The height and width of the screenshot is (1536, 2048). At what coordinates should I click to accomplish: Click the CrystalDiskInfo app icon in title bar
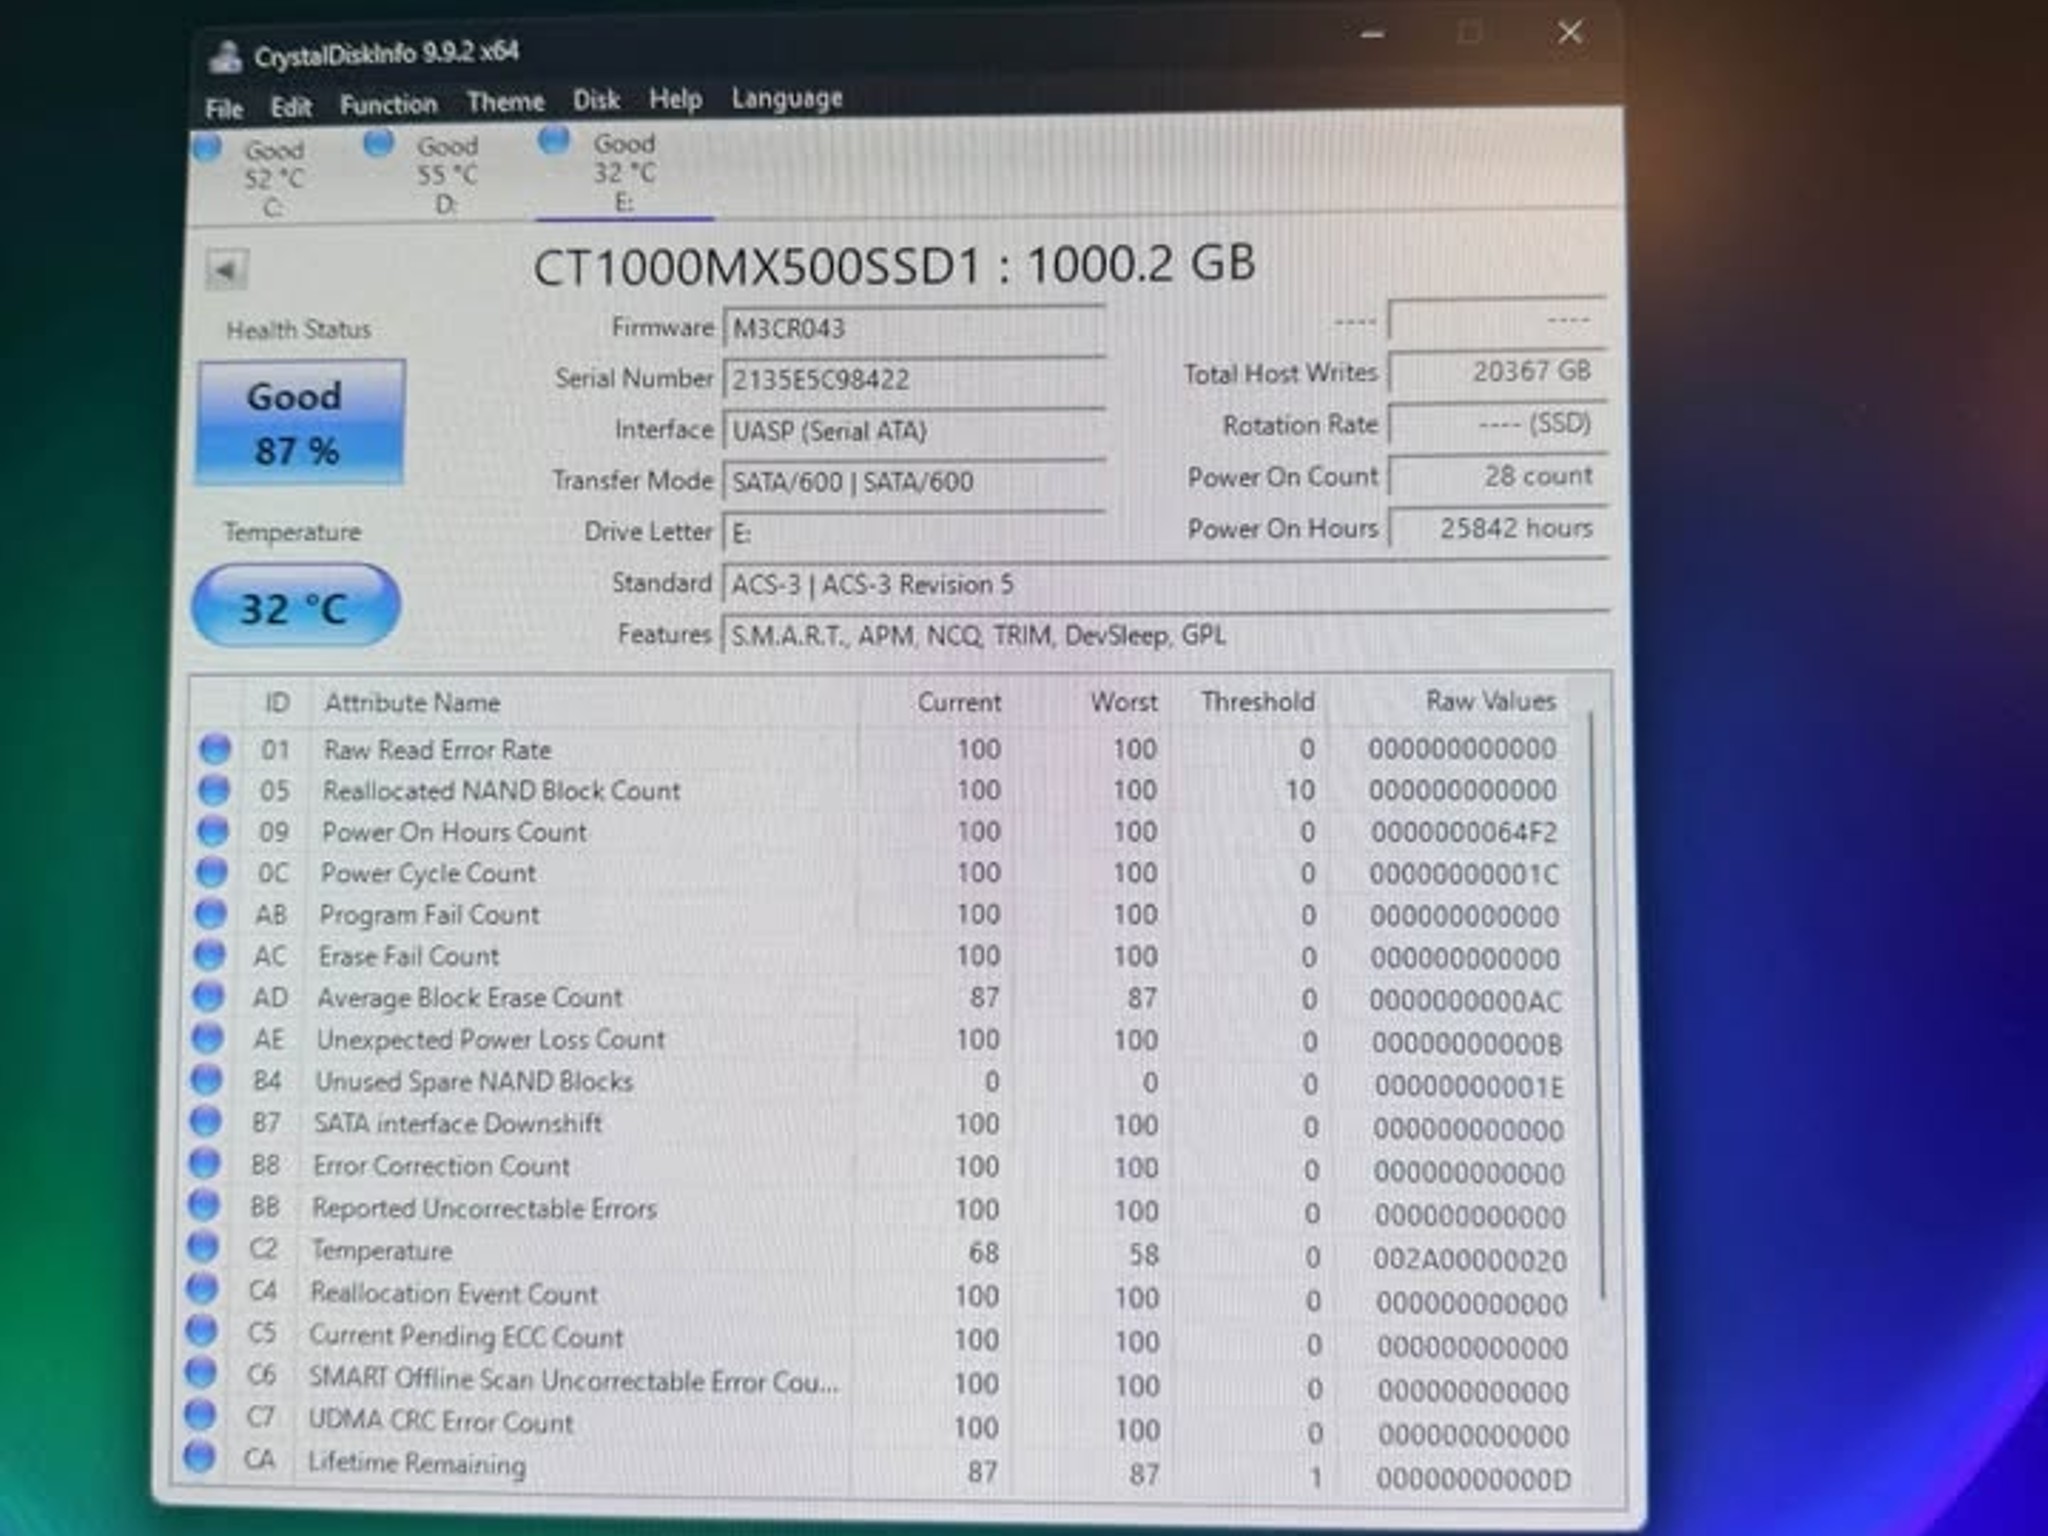[225, 58]
